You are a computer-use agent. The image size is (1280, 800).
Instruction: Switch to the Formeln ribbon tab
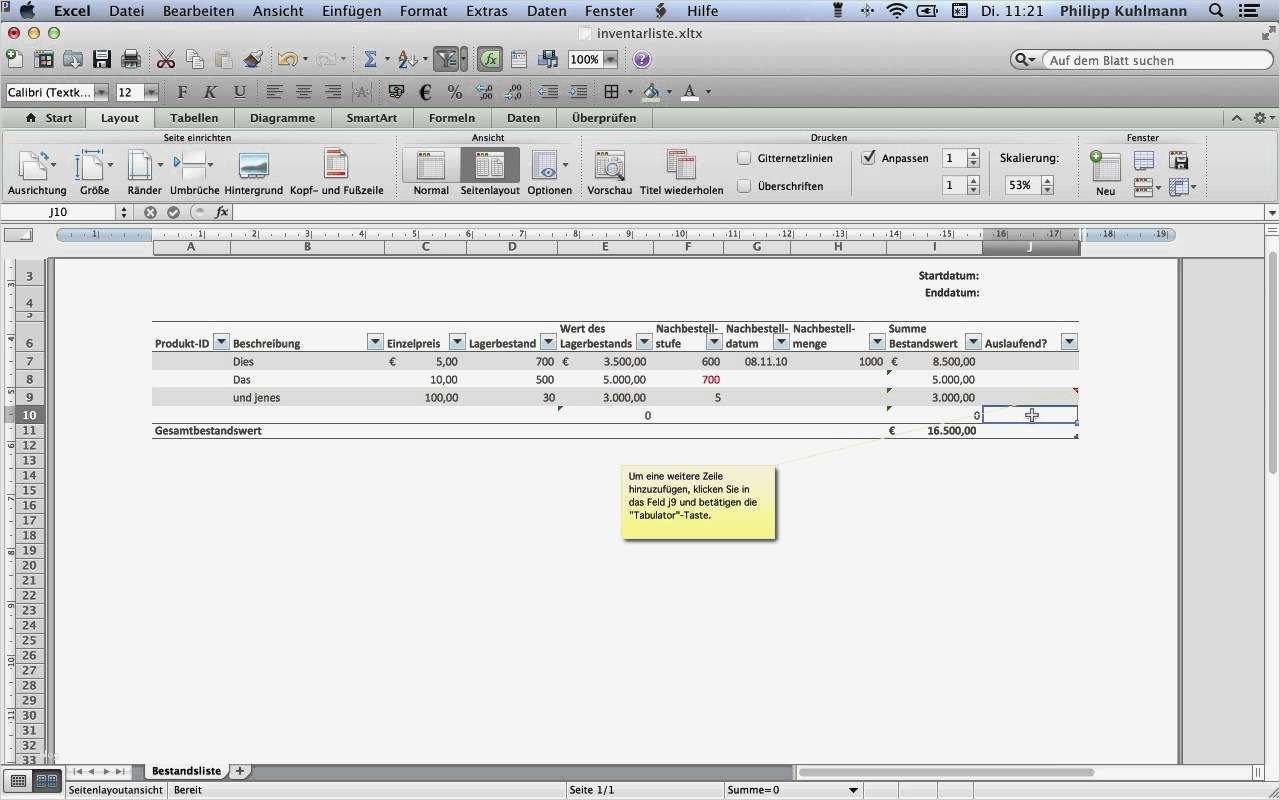coord(452,118)
